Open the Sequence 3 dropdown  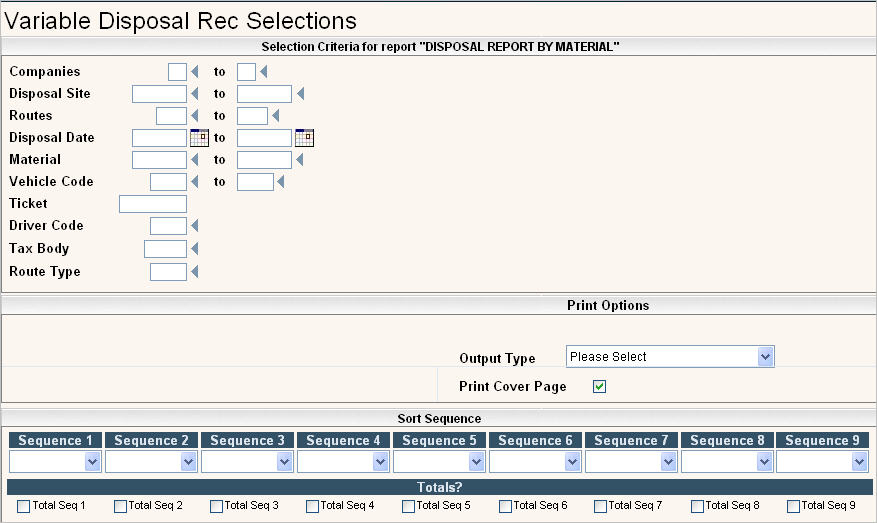(247, 462)
